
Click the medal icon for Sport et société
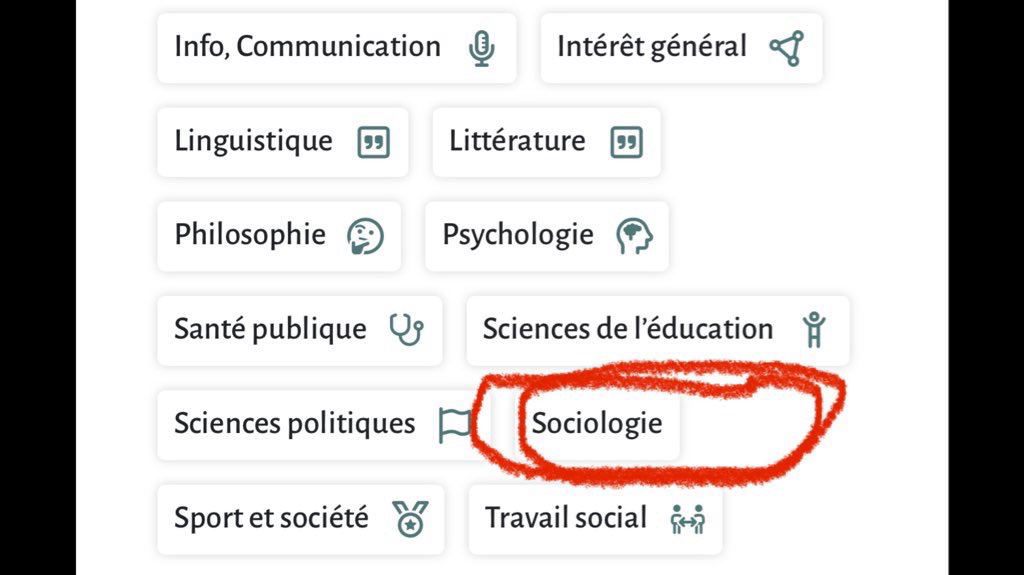click(x=410, y=519)
